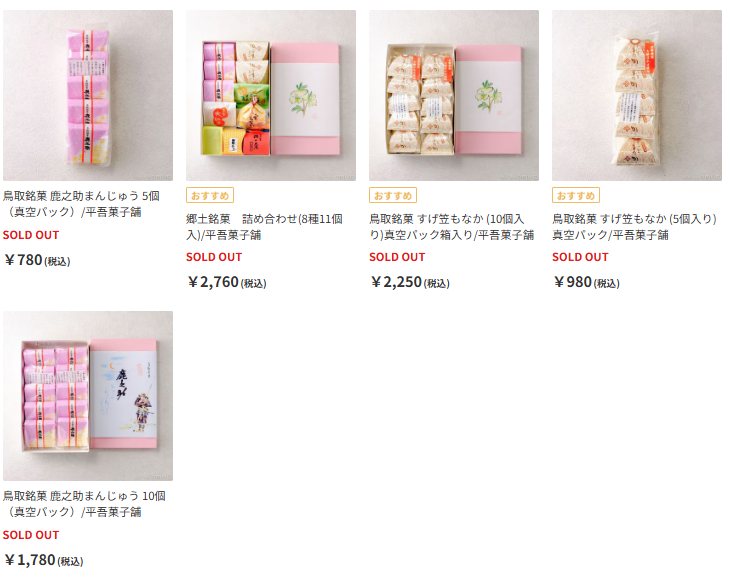
Task: Click the すげ笠もなか (10個入り) 箱入り title link
Action: 452,227
